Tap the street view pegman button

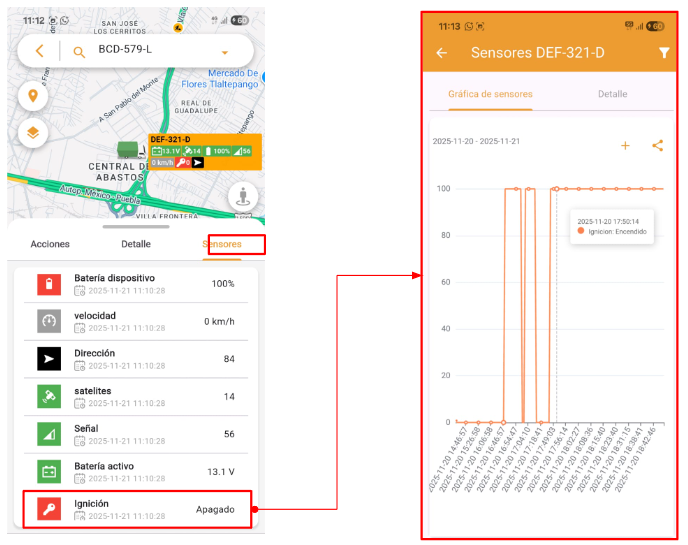coord(243,196)
